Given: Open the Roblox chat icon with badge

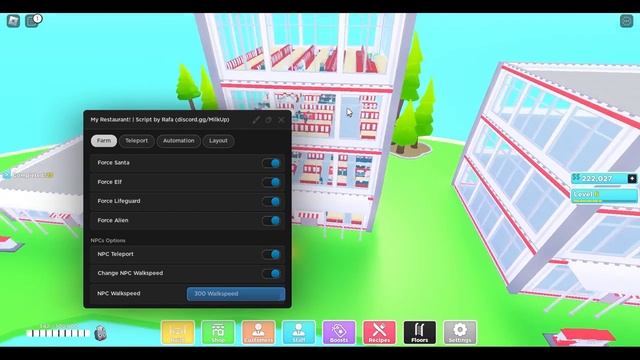Looking at the screenshot, I should [33, 21].
